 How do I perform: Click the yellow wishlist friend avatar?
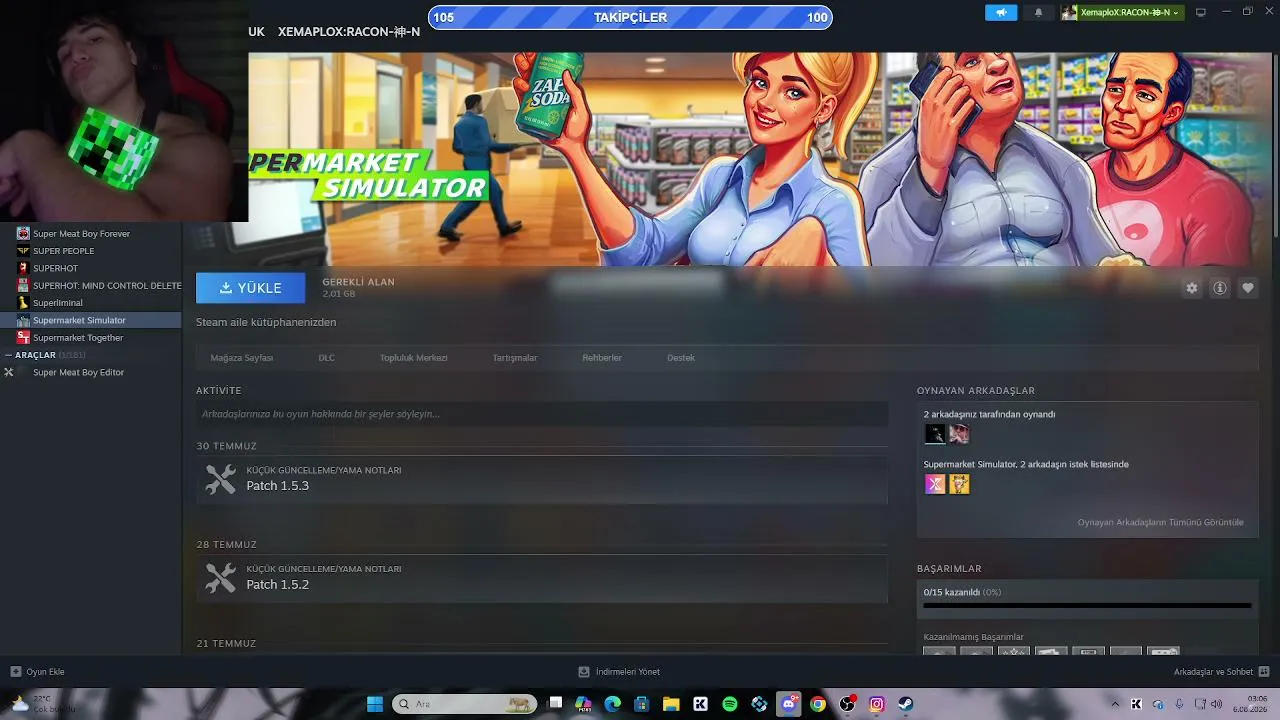click(x=959, y=484)
